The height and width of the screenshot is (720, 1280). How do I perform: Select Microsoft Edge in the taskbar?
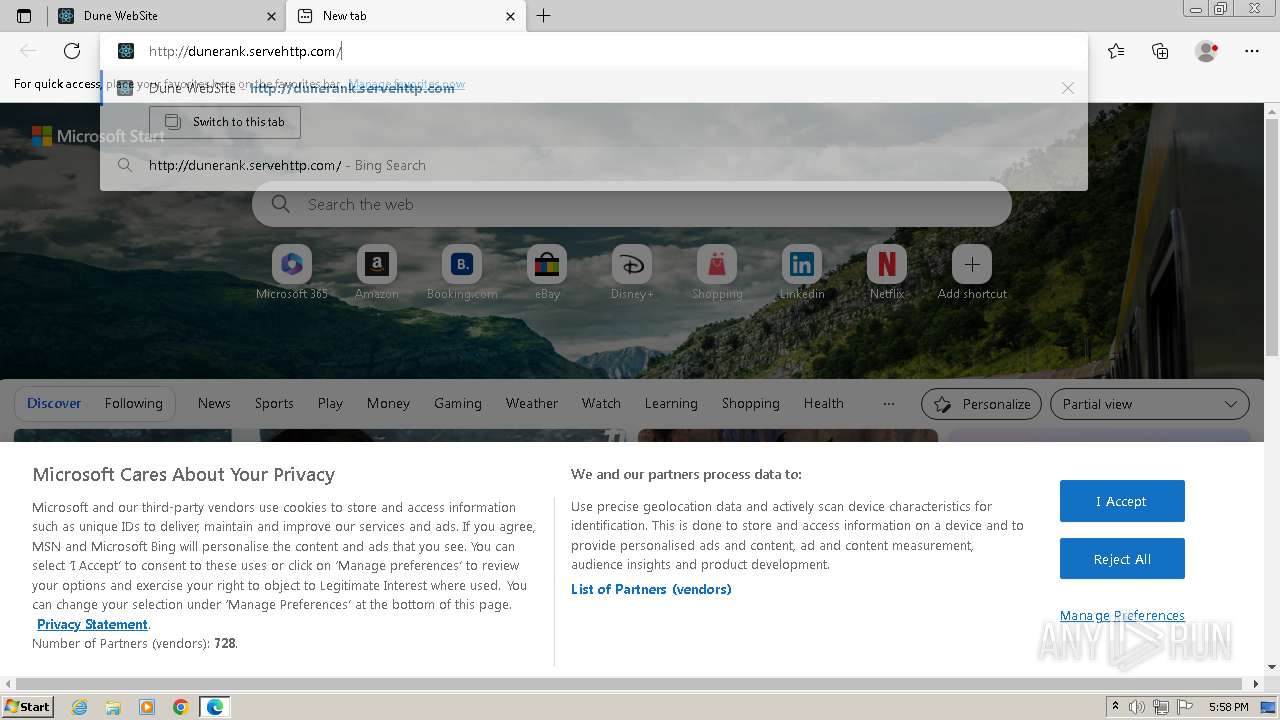point(215,707)
